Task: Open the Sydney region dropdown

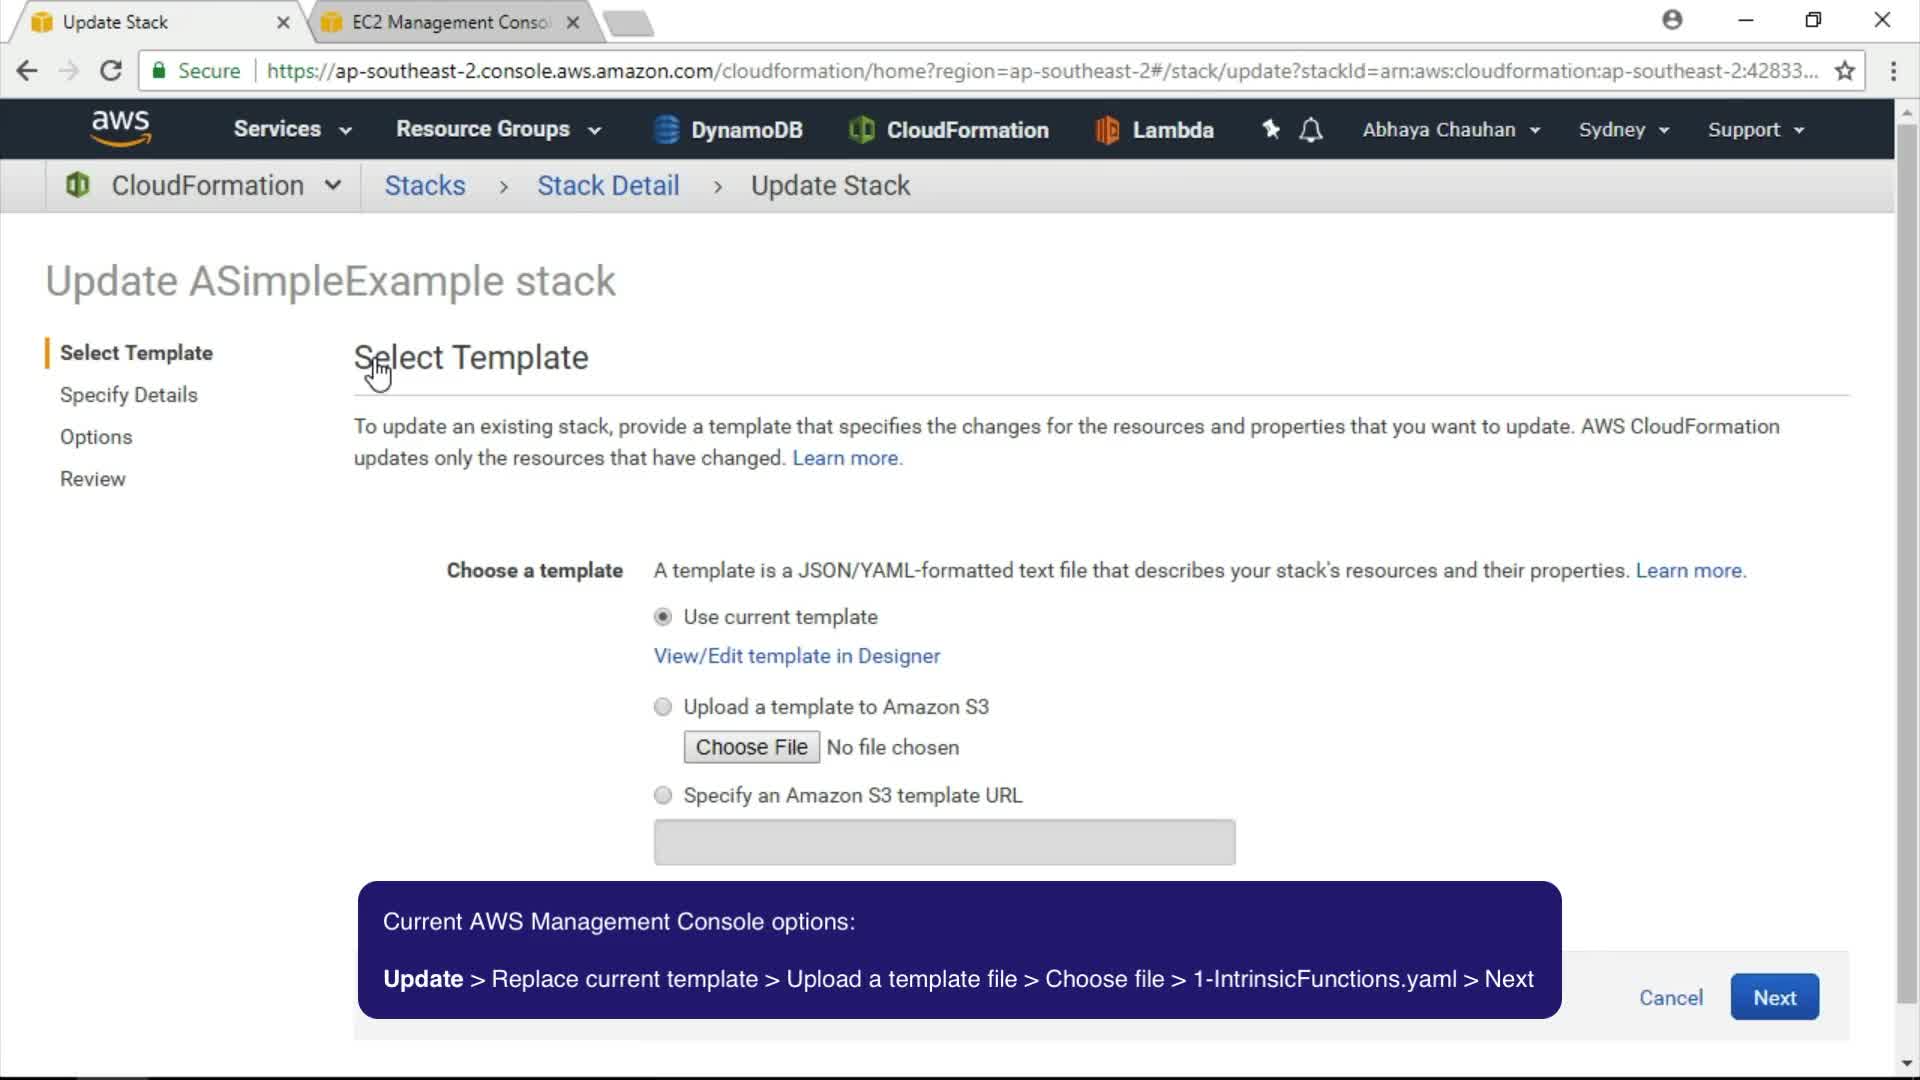Action: point(1623,130)
